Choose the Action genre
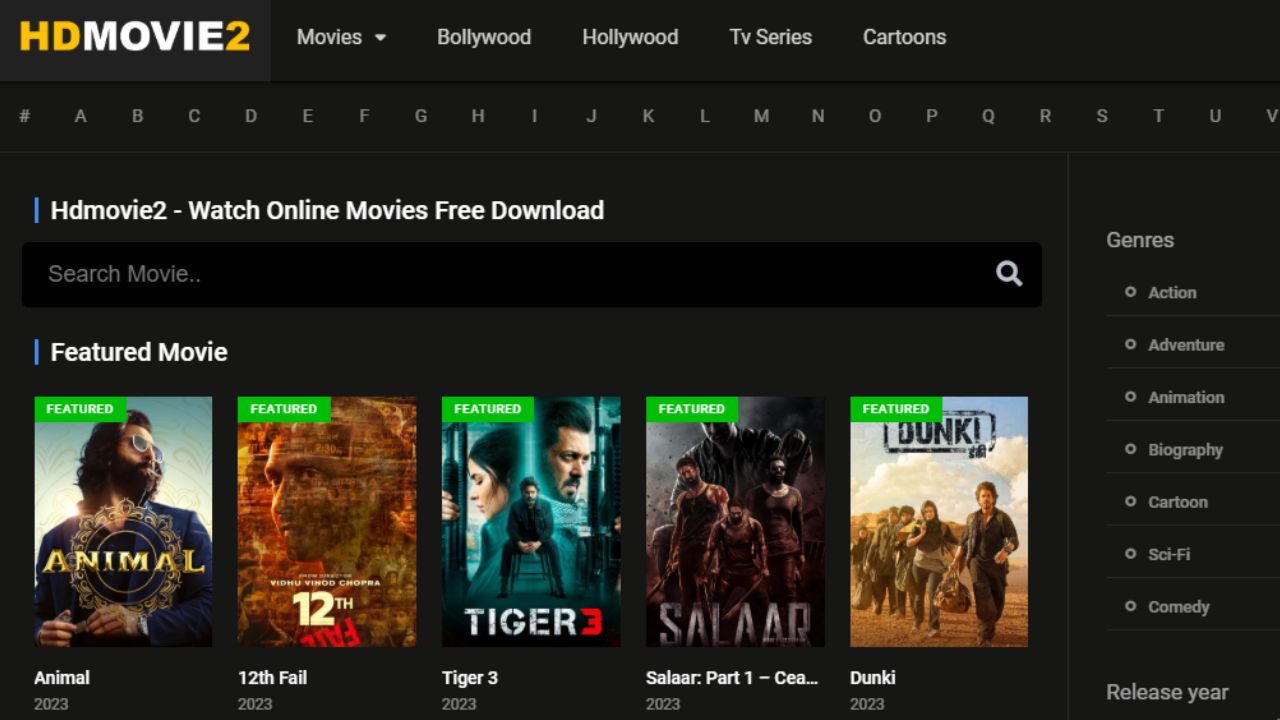This screenshot has height=720, width=1280. (x=1172, y=292)
